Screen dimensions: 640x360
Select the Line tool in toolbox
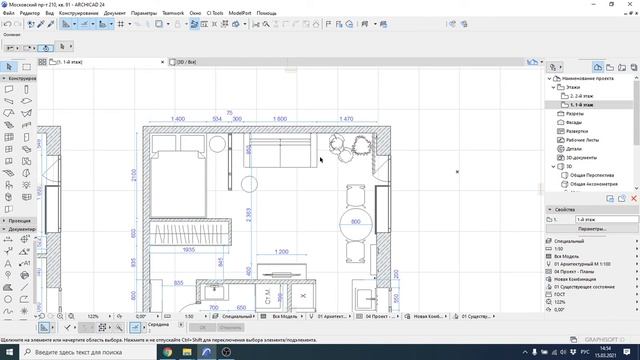point(25,287)
